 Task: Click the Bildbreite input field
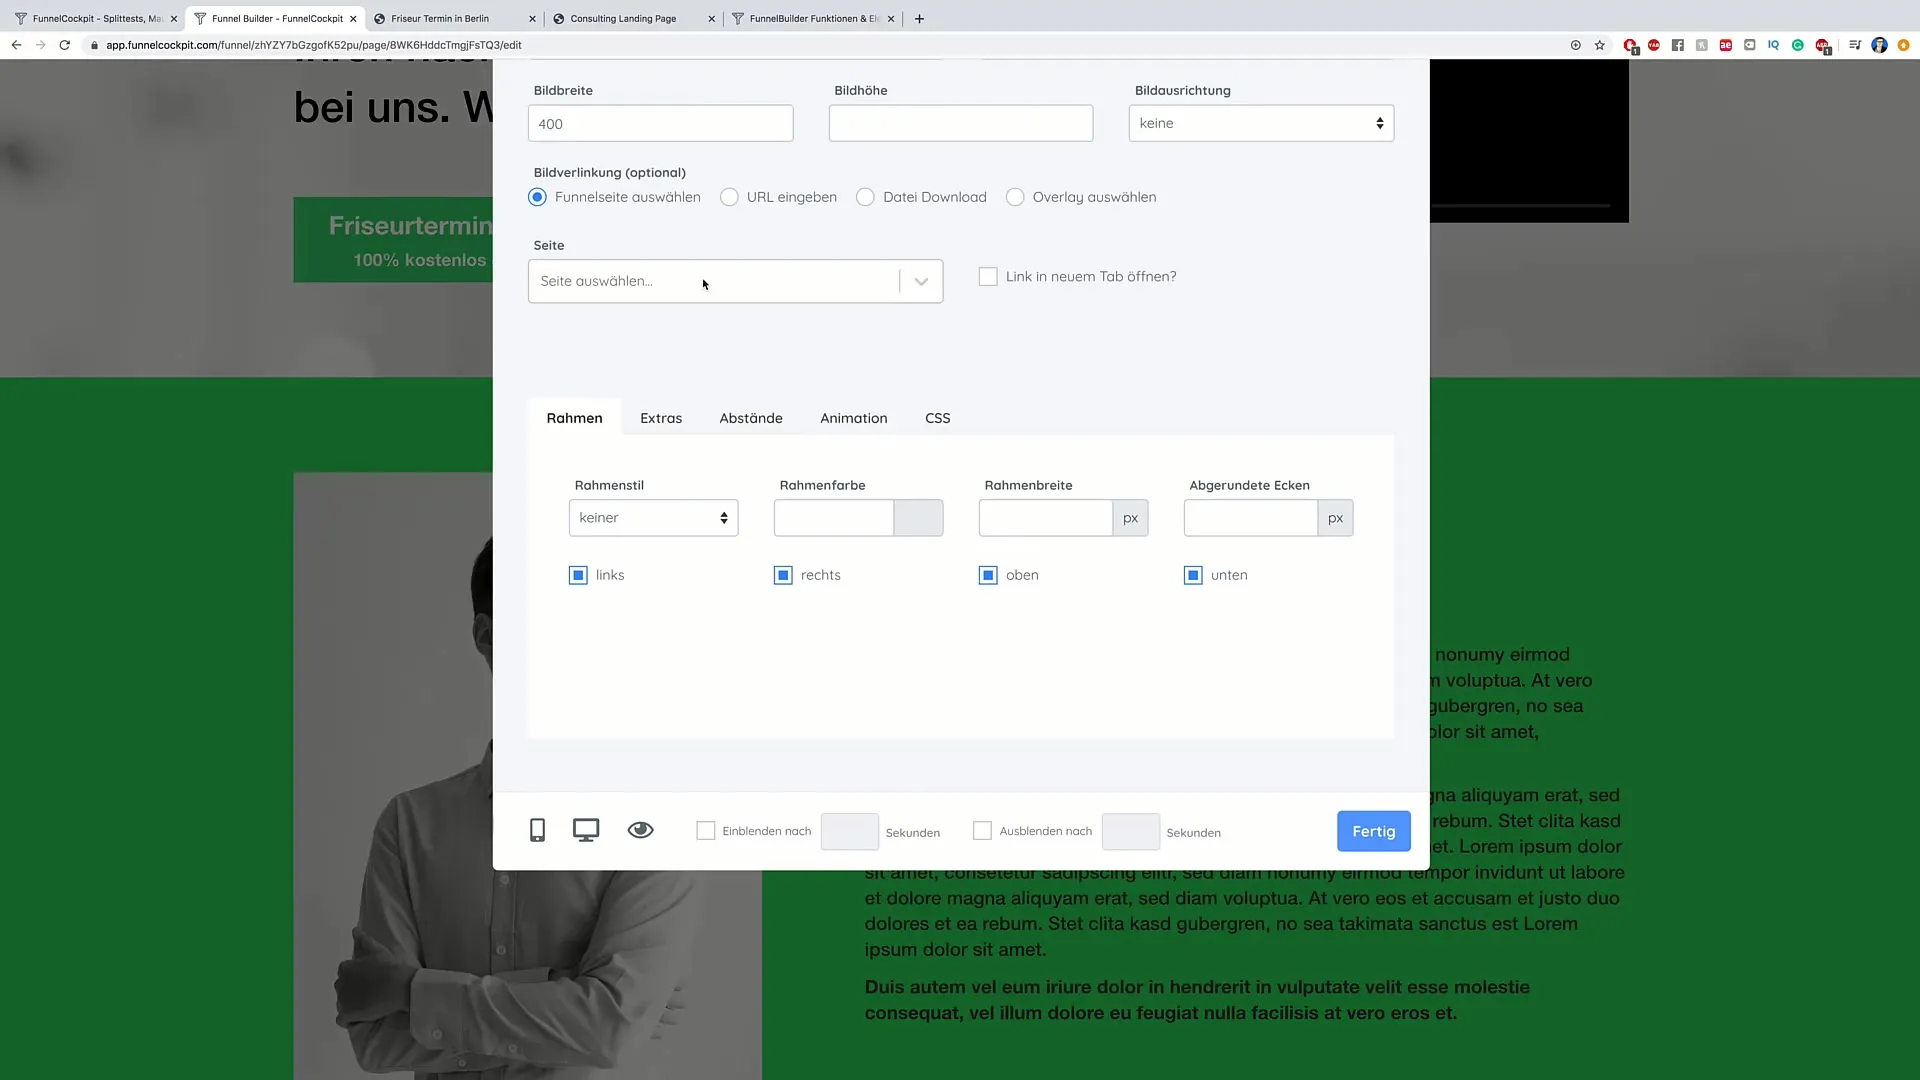(x=661, y=123)
